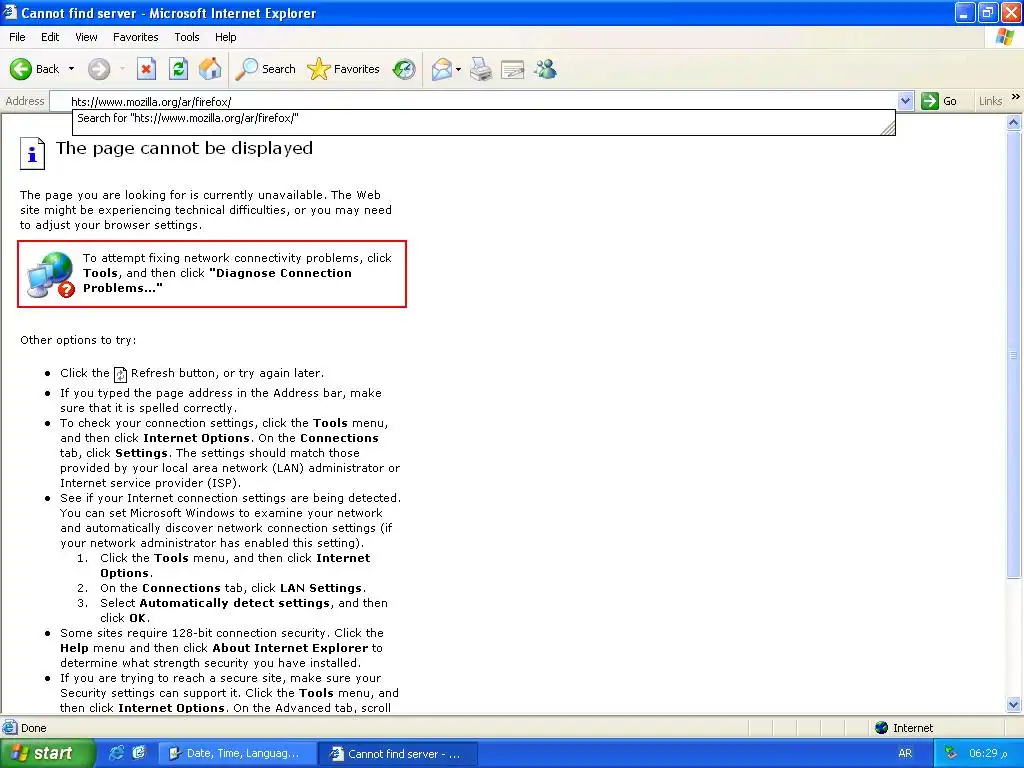This screenshot has height=768, width=1024.
Task: Open the Search pane from toolbar
Action: pyautogui.click(x=265, y=69)
